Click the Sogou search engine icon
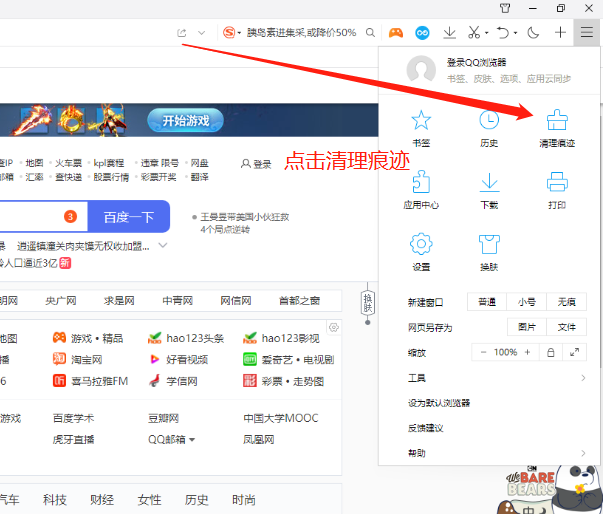The height and width of the screenshot is (514, 603). tap(229, 33)
